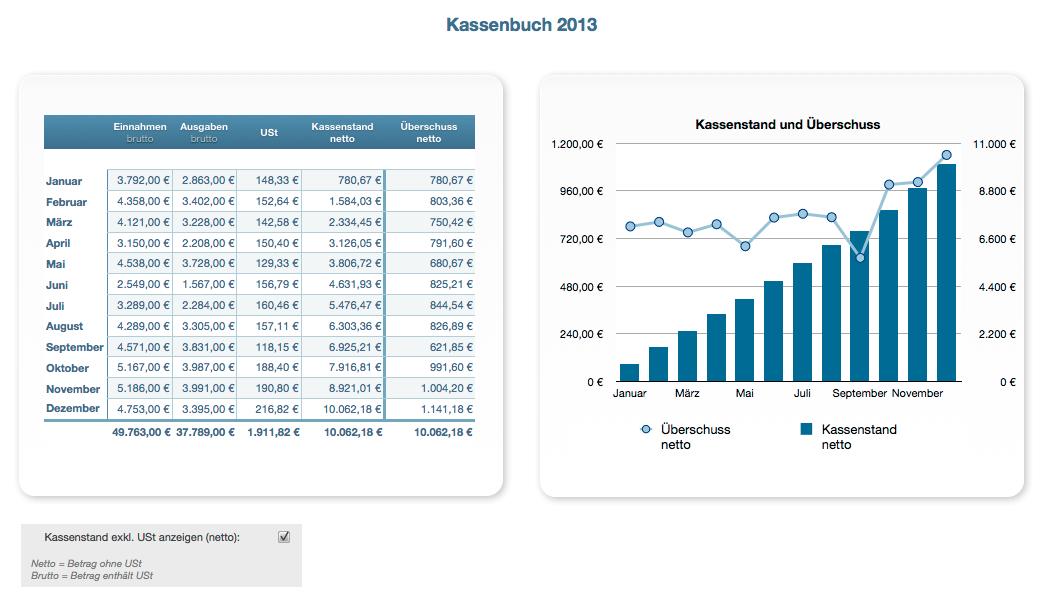Click the first small Januar bar
The height and width of the screenshot is (601, 1052).
628,372
